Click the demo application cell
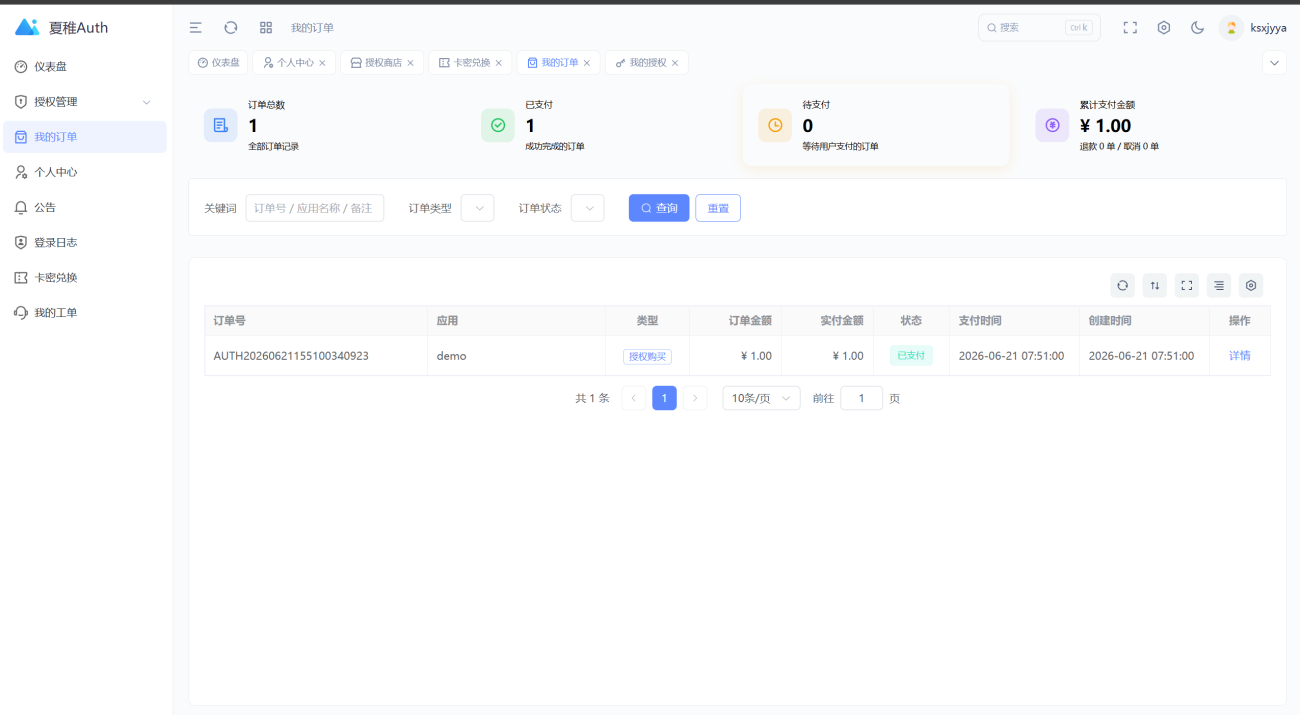 [516, 356]
